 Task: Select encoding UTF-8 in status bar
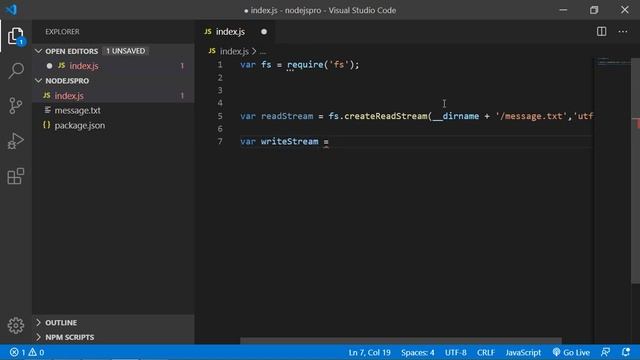[x=456, y=352]
